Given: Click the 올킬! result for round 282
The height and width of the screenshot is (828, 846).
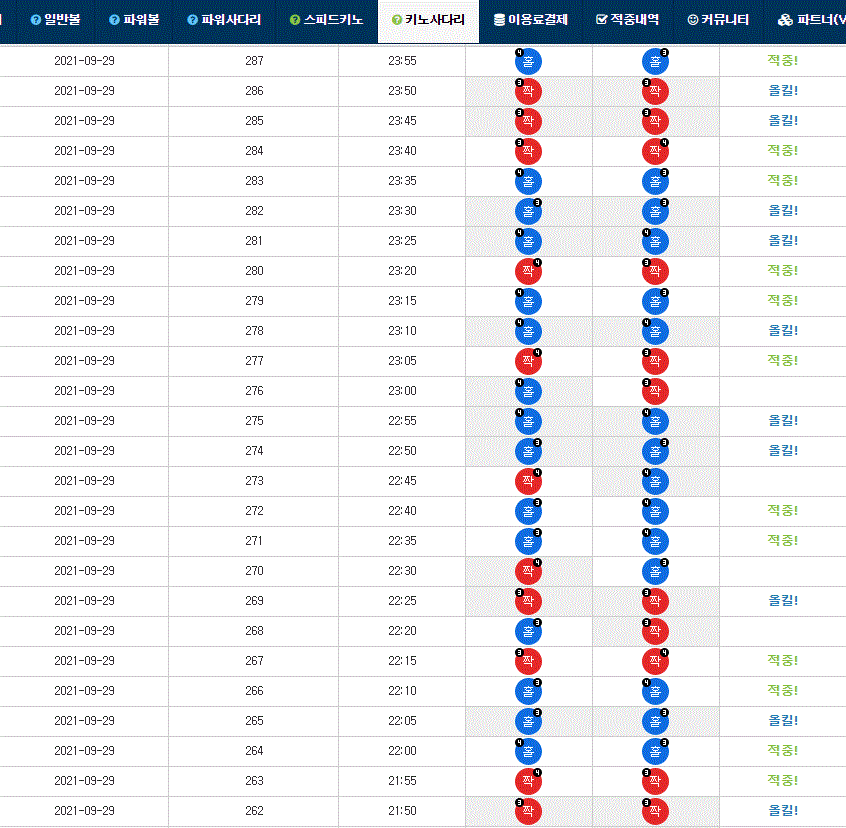Looking at the screenshot, I should click(x=783, y=210).
